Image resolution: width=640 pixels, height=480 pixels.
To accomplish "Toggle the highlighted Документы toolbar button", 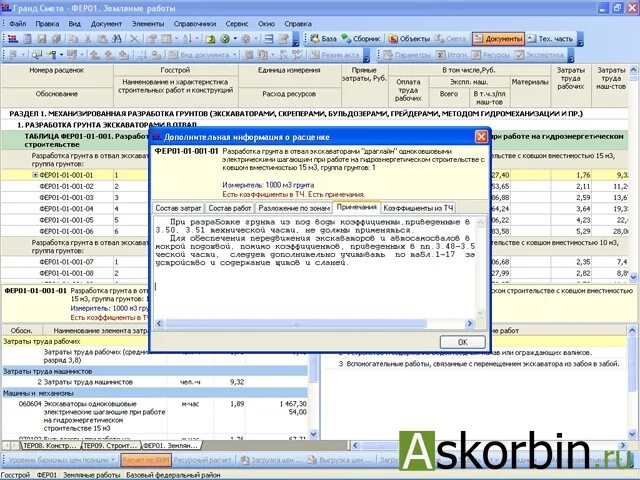I will click(x=498, y=39).
